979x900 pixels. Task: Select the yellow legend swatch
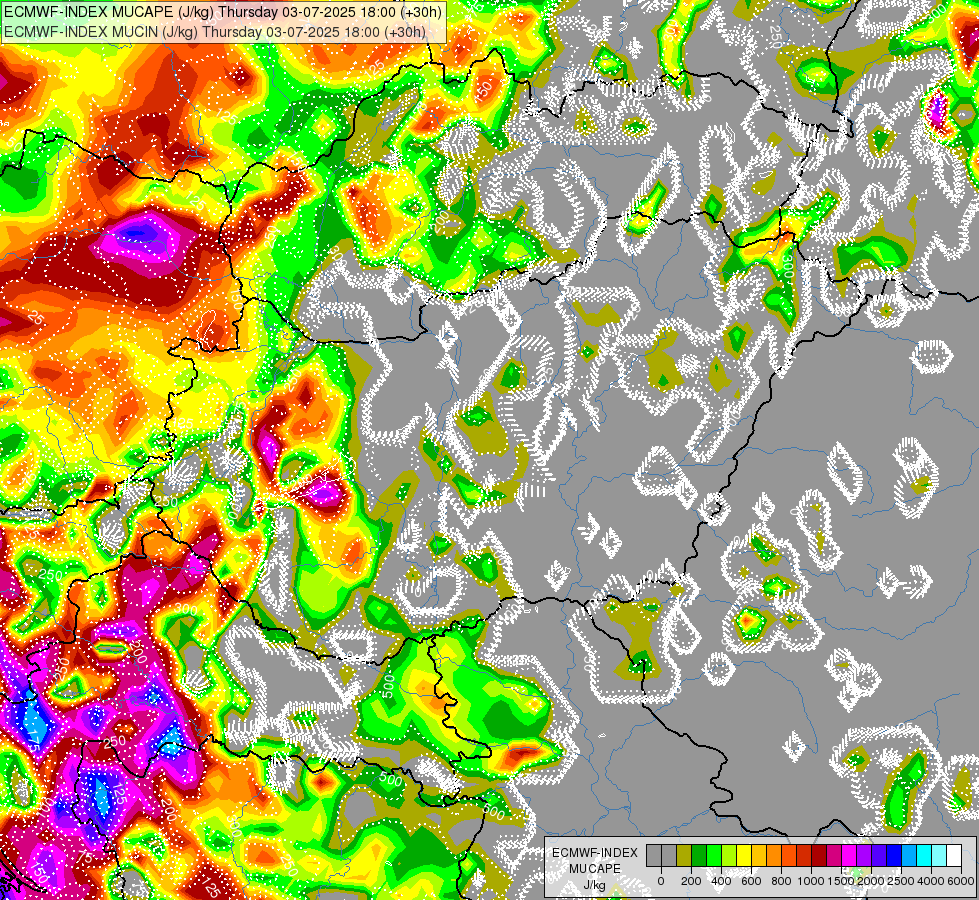[744, 855]
